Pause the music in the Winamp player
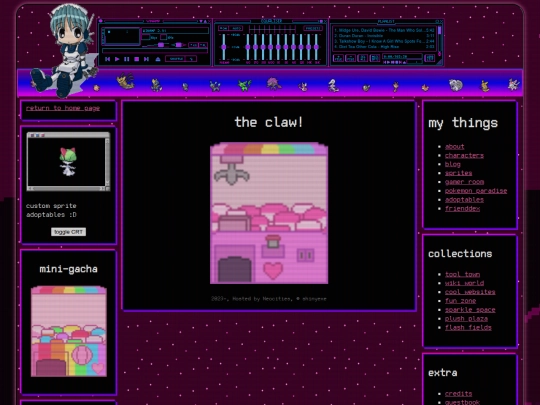 pyautogui.click(x=127, y=59)
